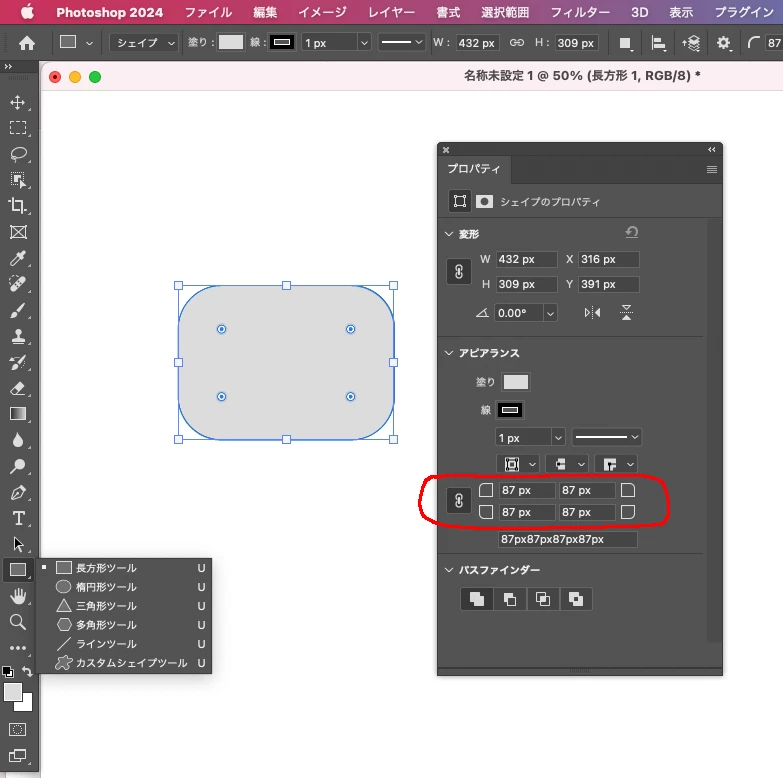This screenshot has height=778, width=783.
Task: Click Subtract Front Shape pathfinder button
Action: click(510, 599)
